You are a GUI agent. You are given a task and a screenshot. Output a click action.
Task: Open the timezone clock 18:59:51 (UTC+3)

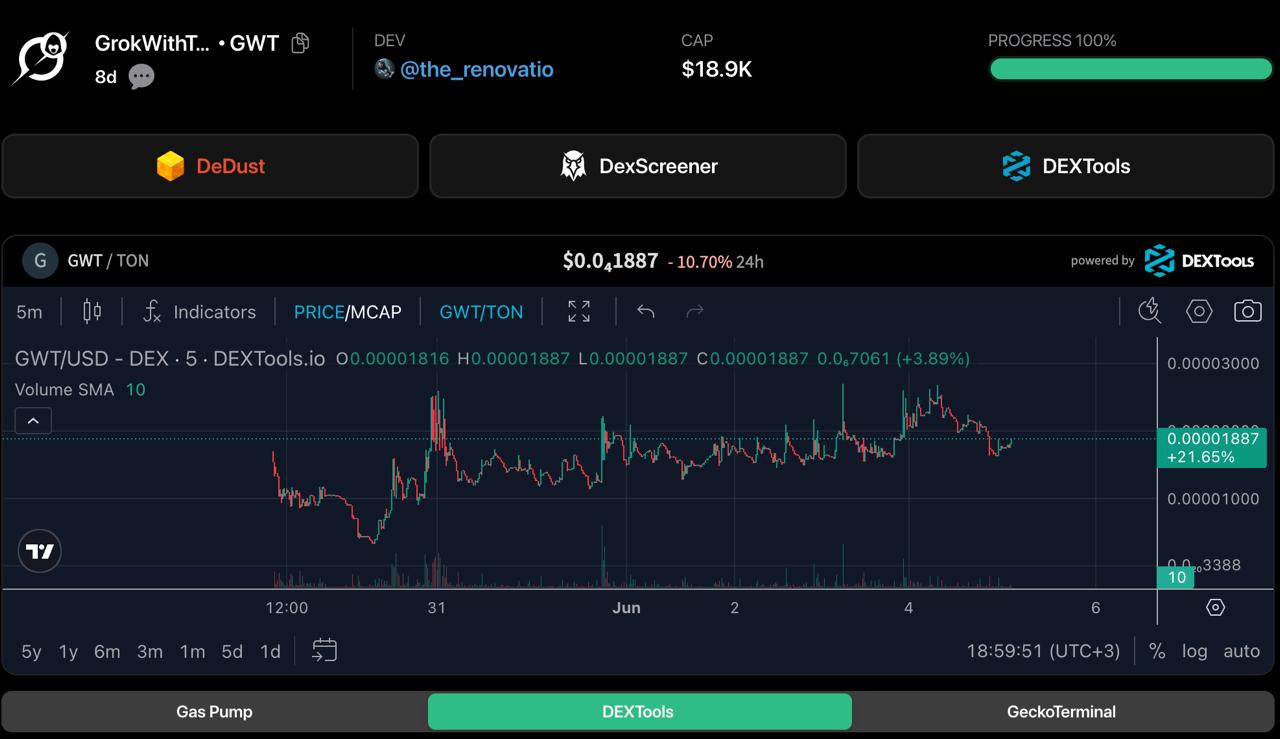1043,651
